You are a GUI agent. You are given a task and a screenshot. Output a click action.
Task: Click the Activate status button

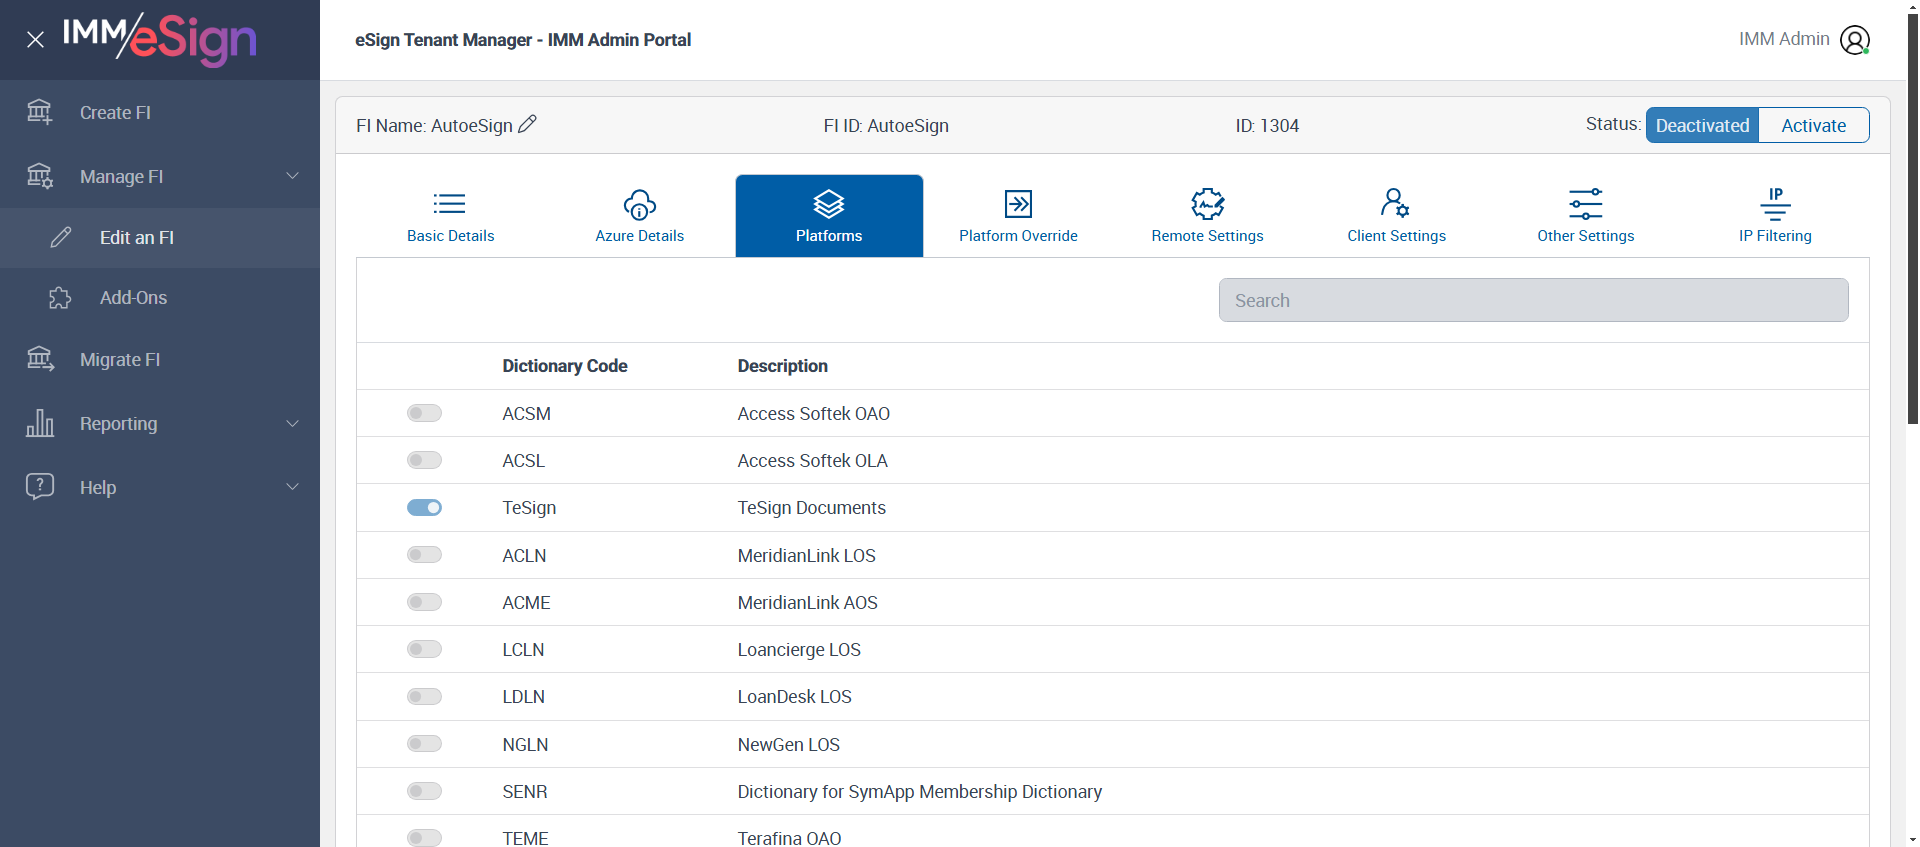(1813, 125)
